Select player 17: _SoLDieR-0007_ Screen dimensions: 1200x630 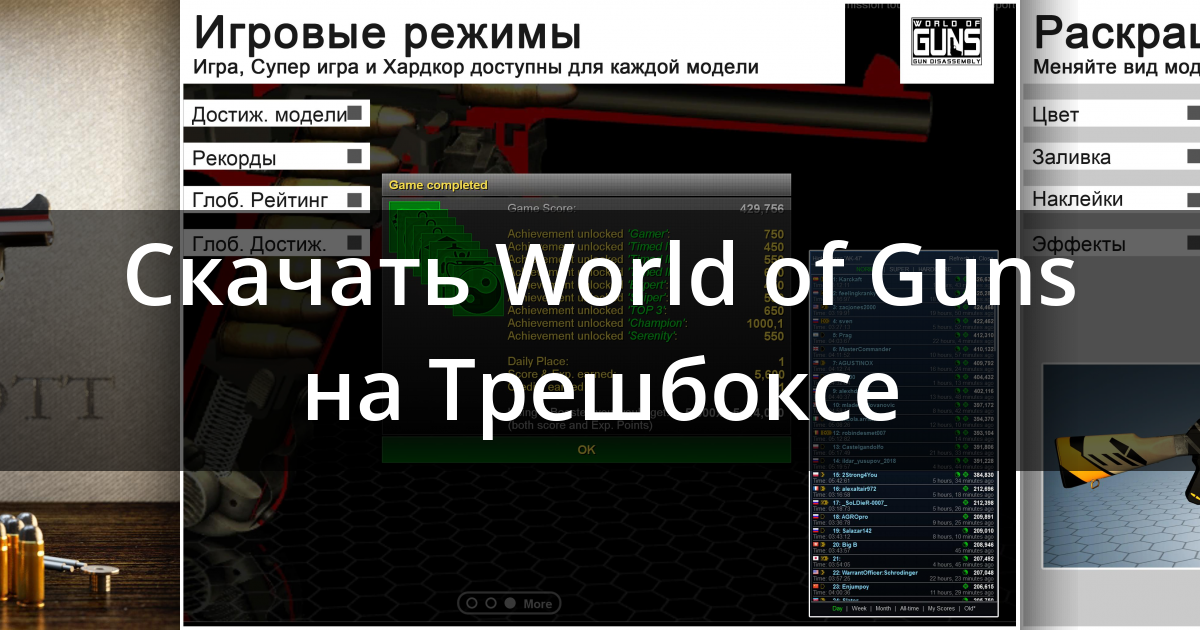coord(860,503)
